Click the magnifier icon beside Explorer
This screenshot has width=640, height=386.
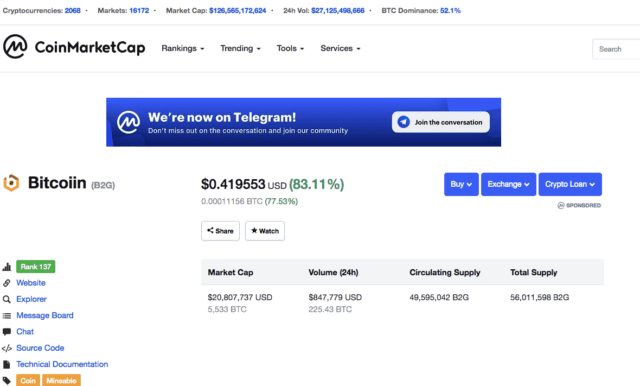click(7, 299)
